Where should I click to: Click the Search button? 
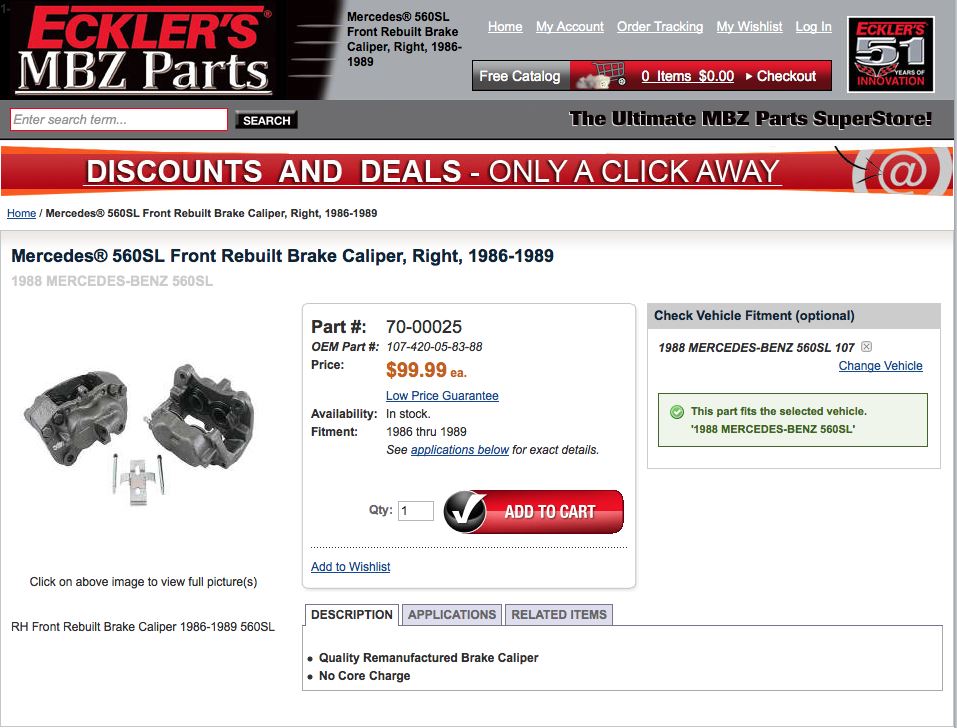(x=267, y=120)
